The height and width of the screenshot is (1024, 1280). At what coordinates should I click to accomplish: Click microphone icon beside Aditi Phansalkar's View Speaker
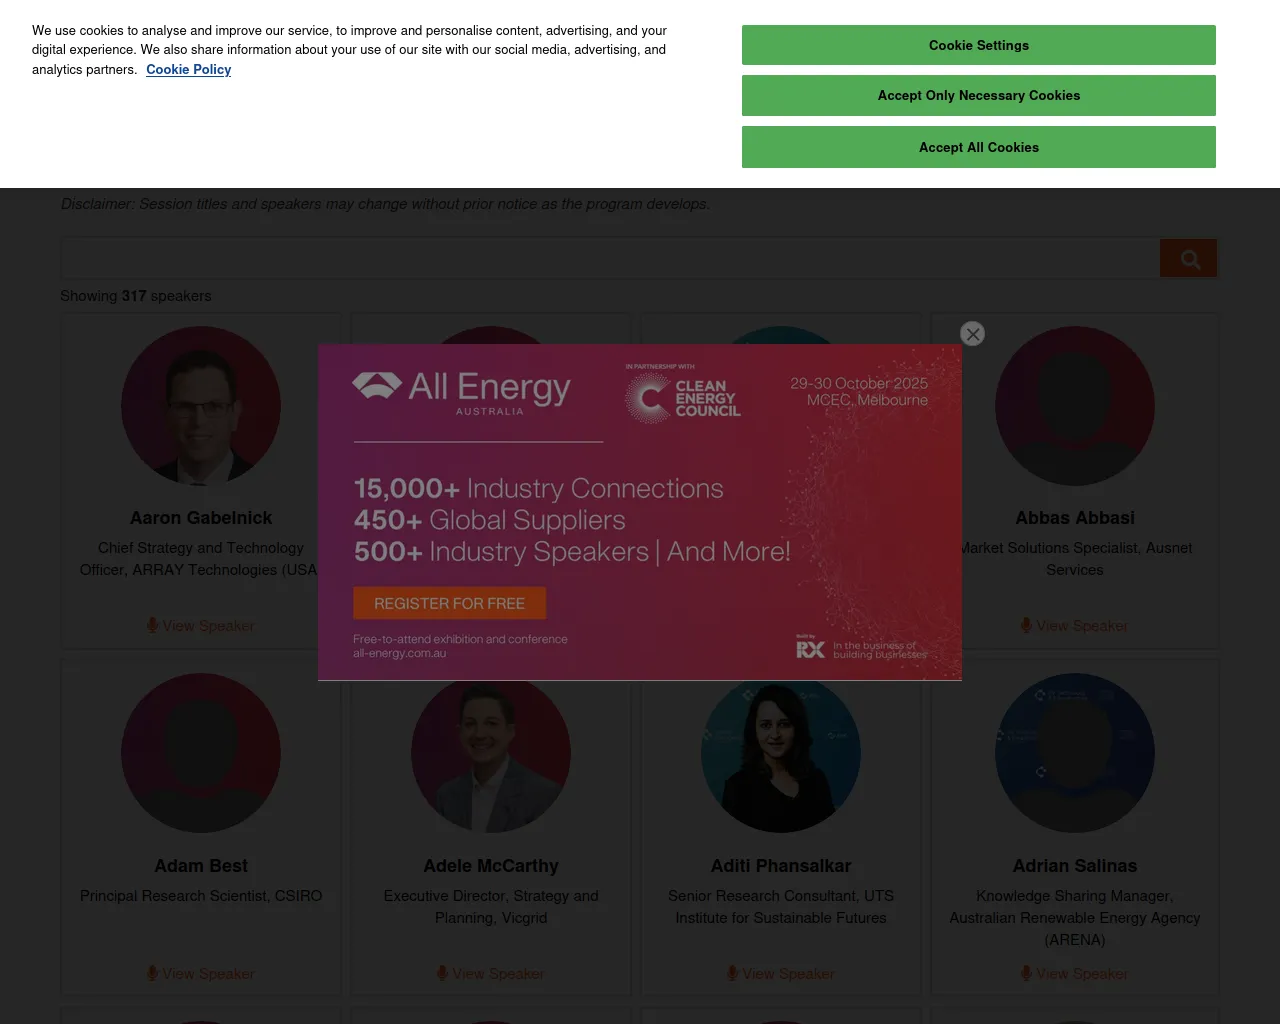pos(733,973)
